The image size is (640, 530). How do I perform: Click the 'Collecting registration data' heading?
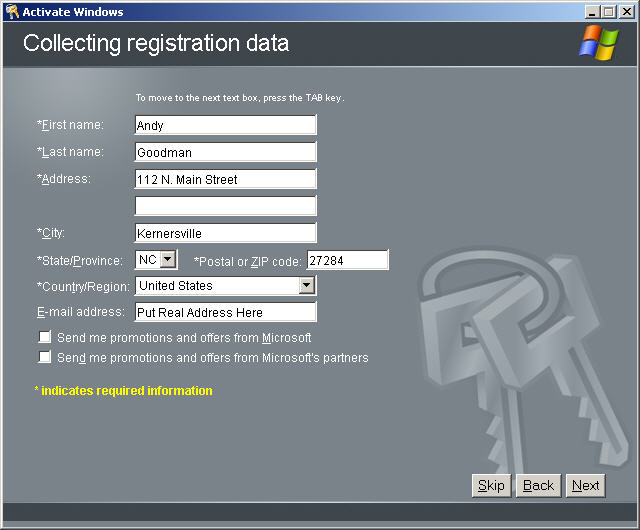tap(156, 43)
